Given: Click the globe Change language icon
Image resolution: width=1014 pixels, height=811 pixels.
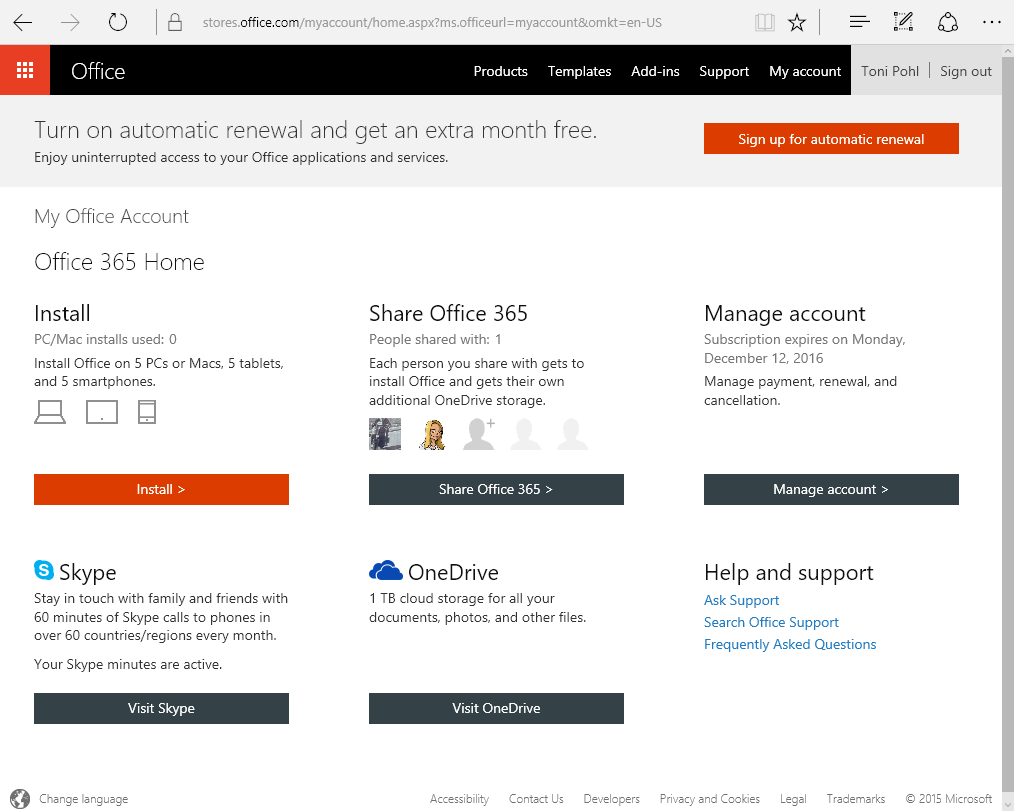Looking at the screenshot, I should pos(20,799).
